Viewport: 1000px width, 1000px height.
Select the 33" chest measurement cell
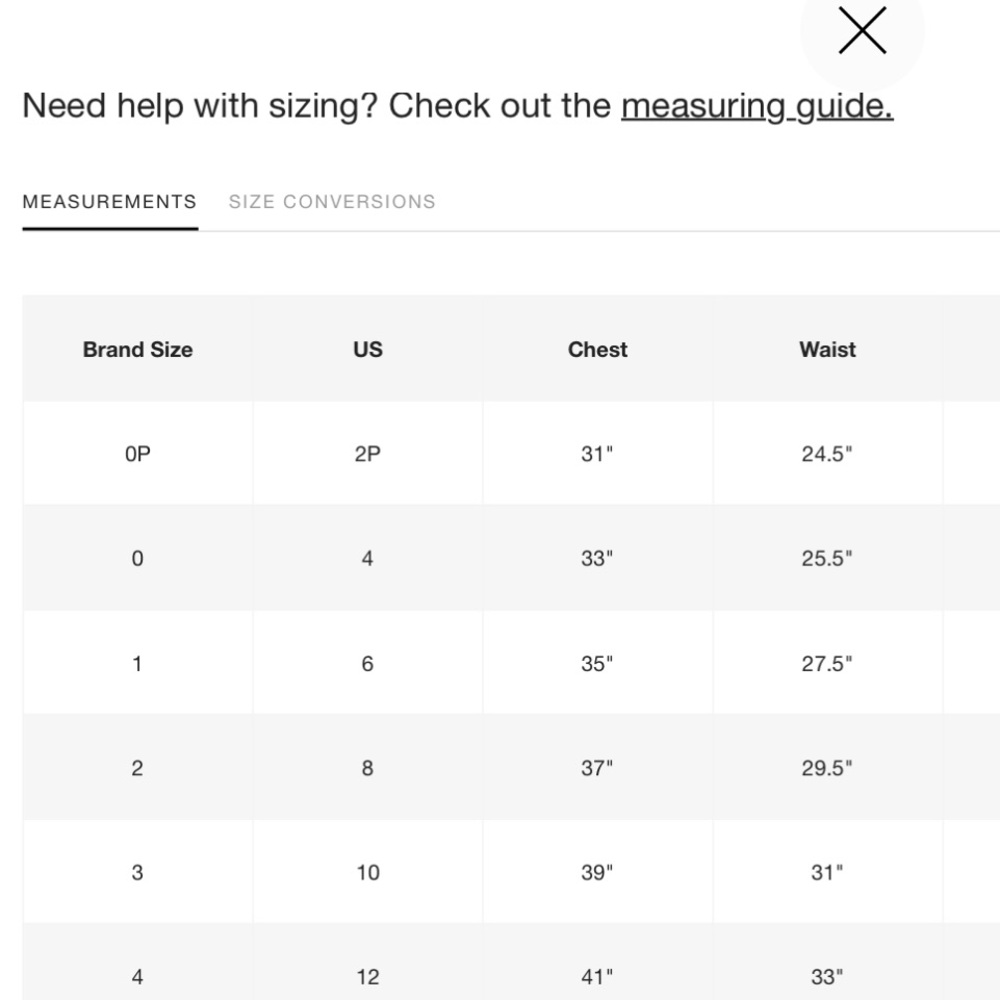[x=597, y=558]
